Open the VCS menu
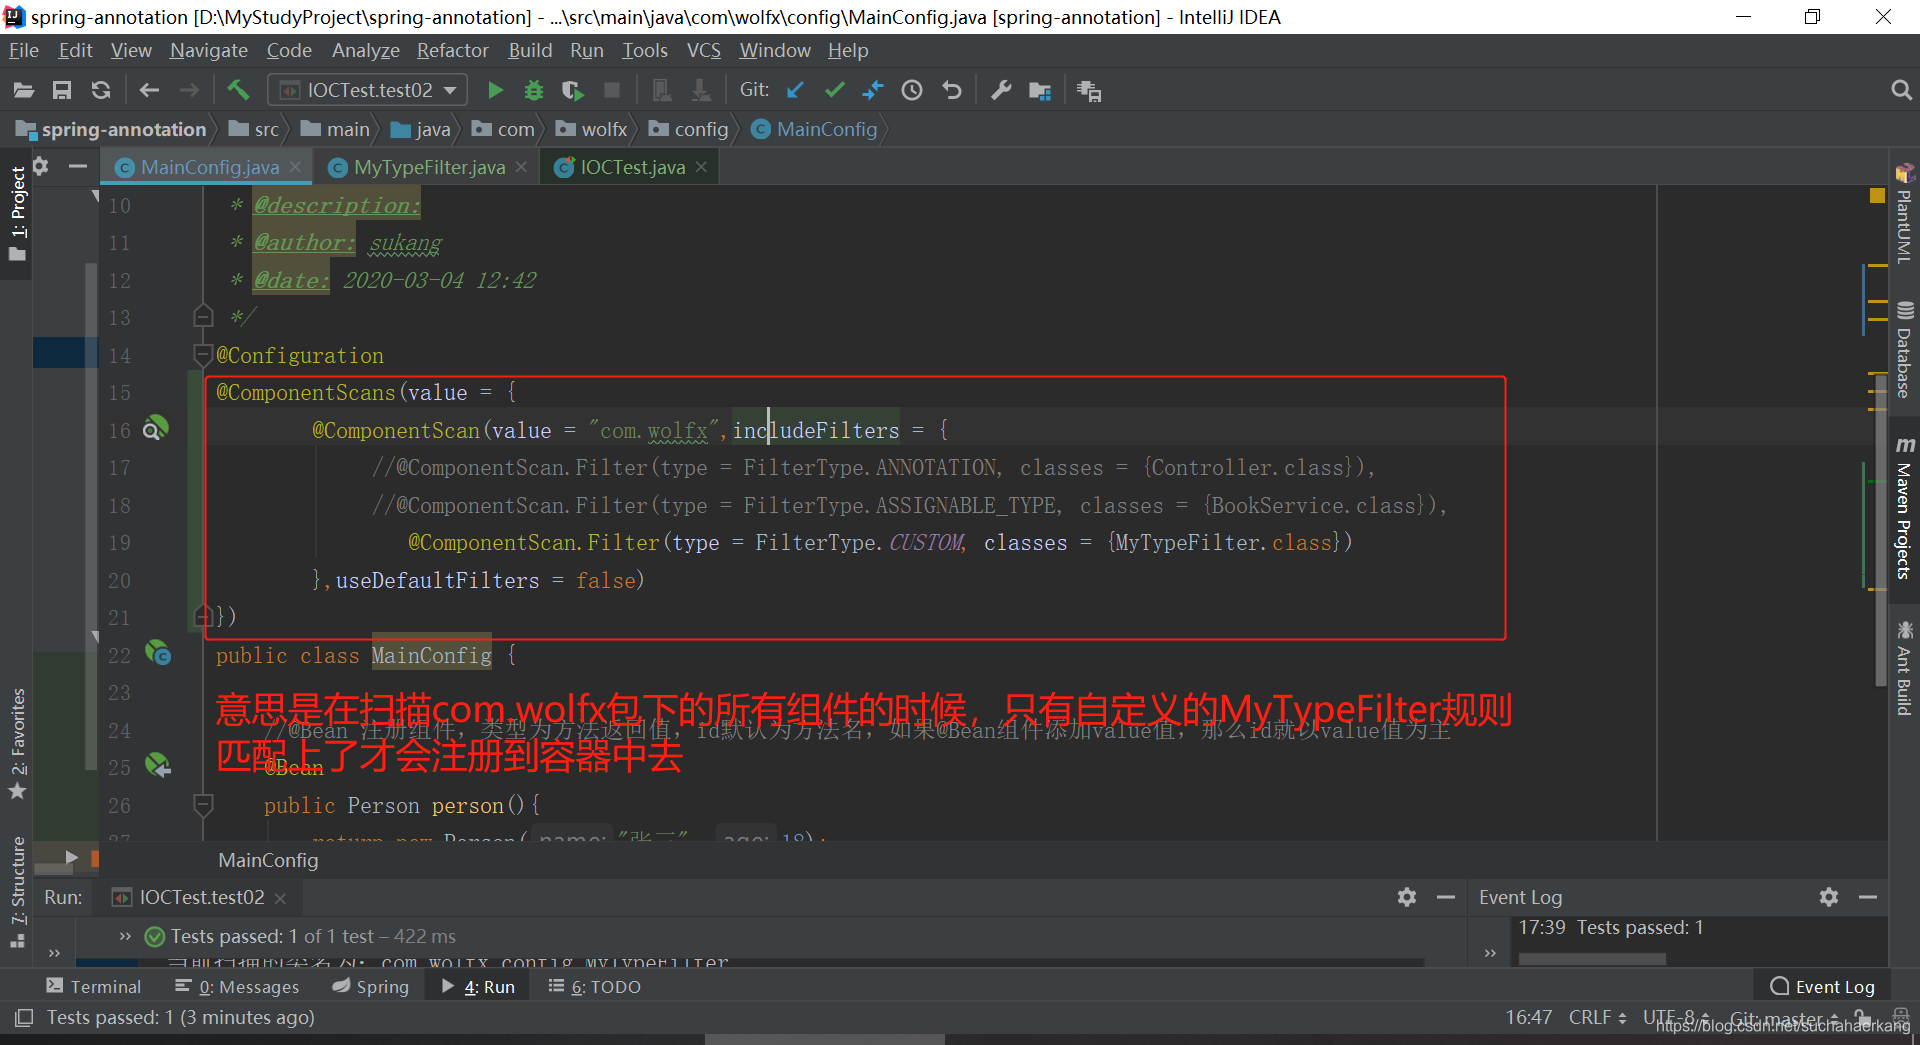The width and height of the screenshot is (1920, 1045). coord(704,50)
